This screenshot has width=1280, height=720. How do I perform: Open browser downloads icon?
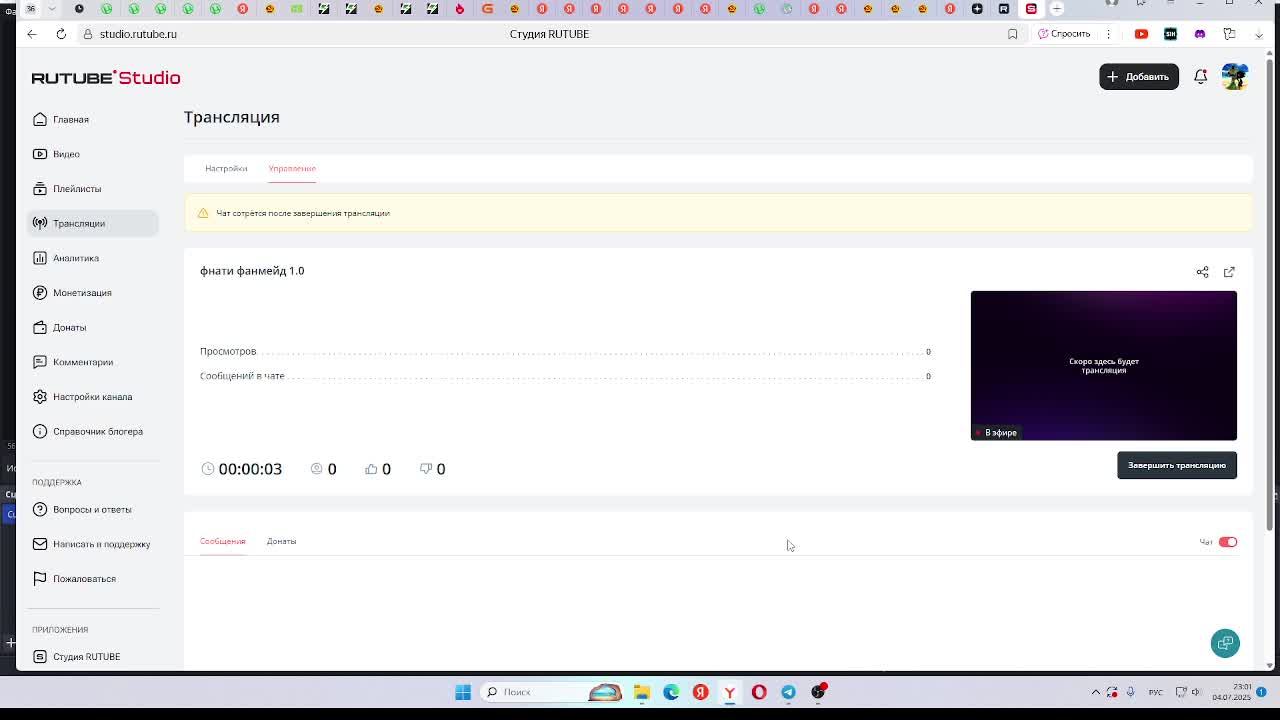click(x=1259, y=34)
